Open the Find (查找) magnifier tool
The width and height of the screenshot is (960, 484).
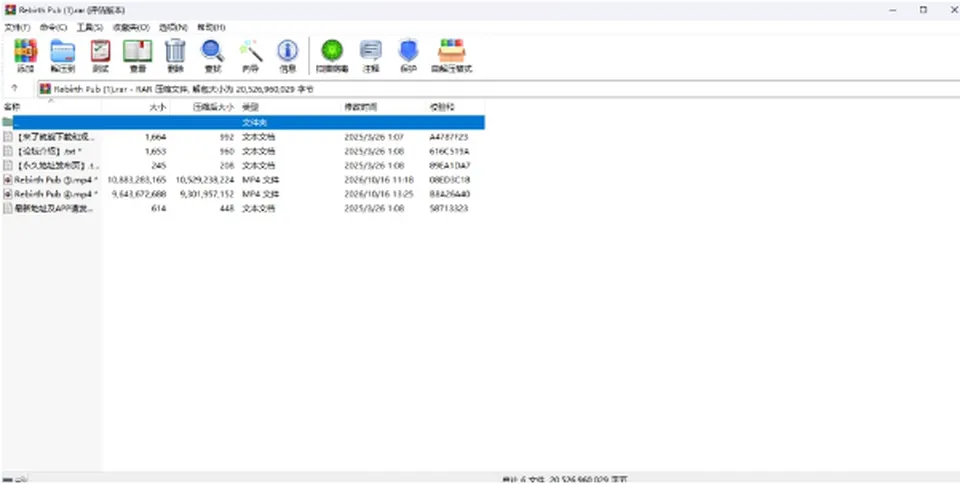coord(212,56)
